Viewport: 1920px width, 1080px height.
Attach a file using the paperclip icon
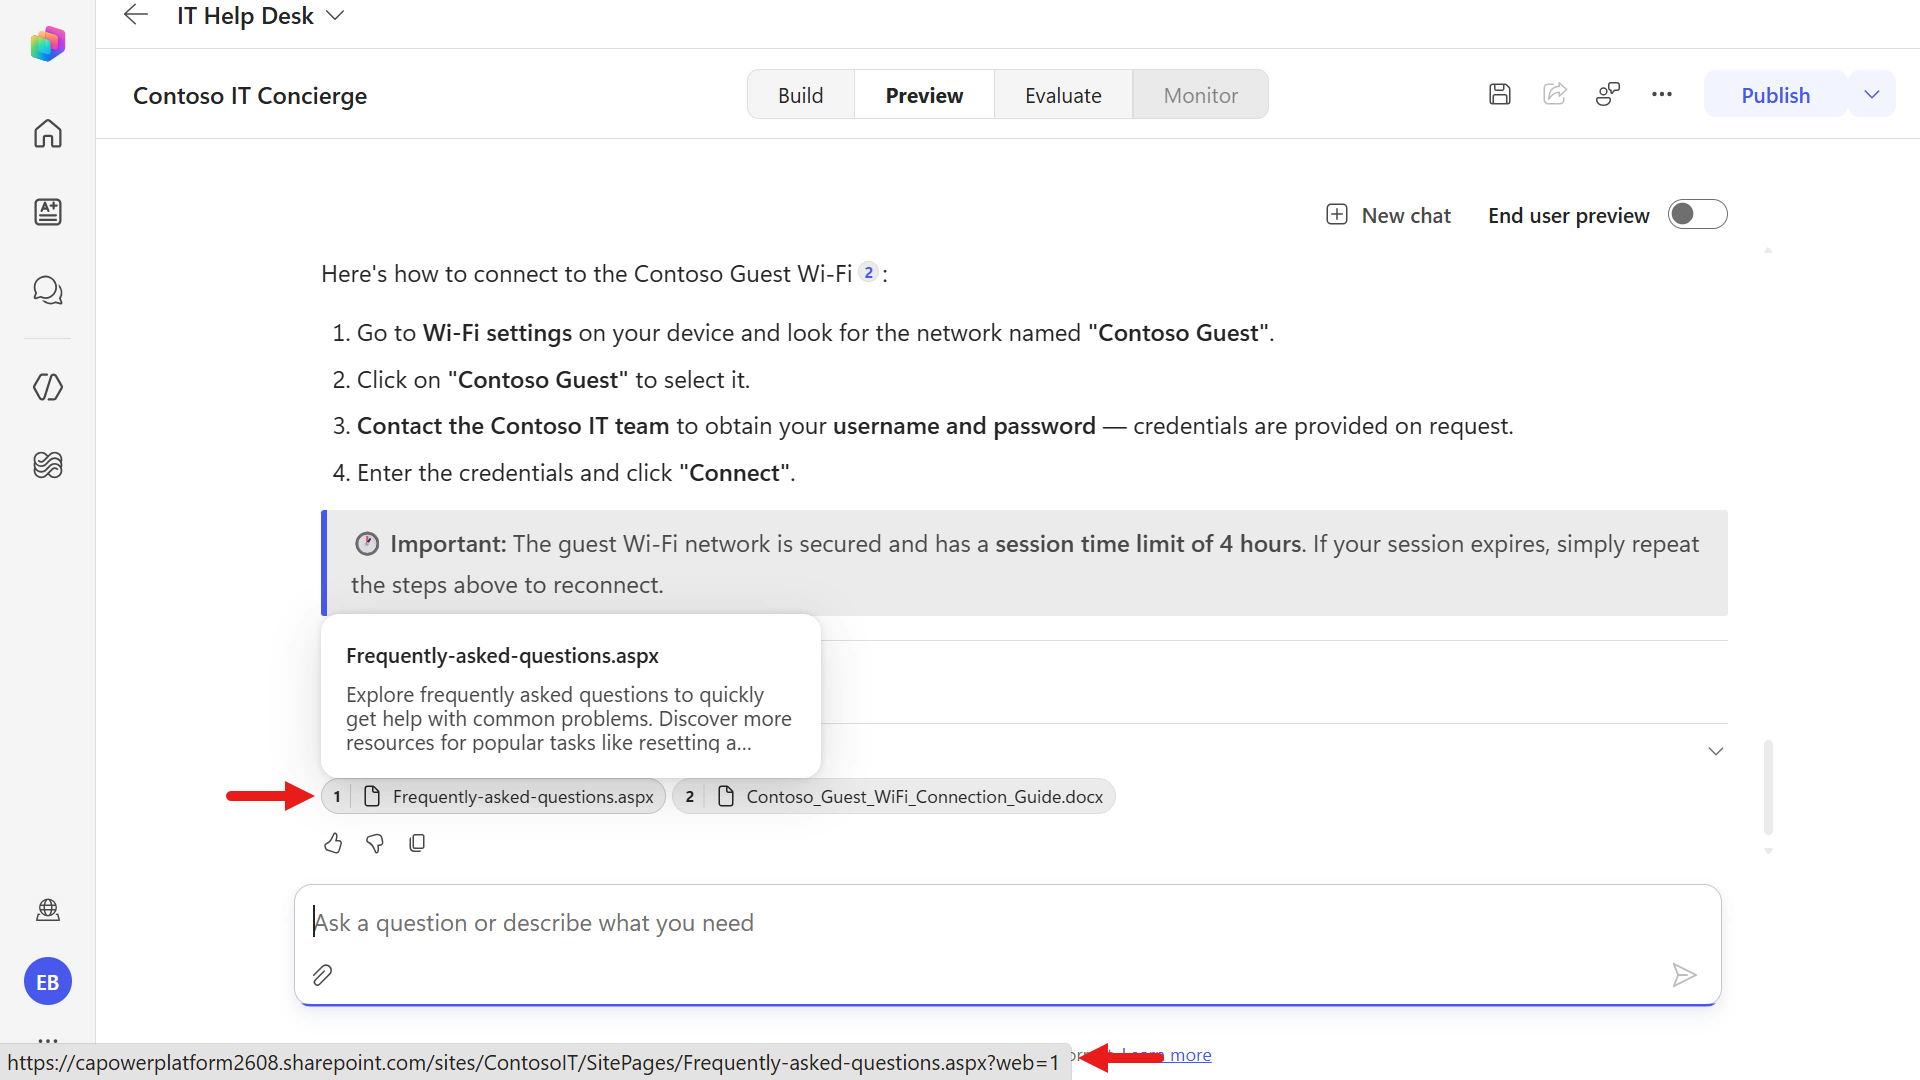pyautogui.click(x=322, y=975)
